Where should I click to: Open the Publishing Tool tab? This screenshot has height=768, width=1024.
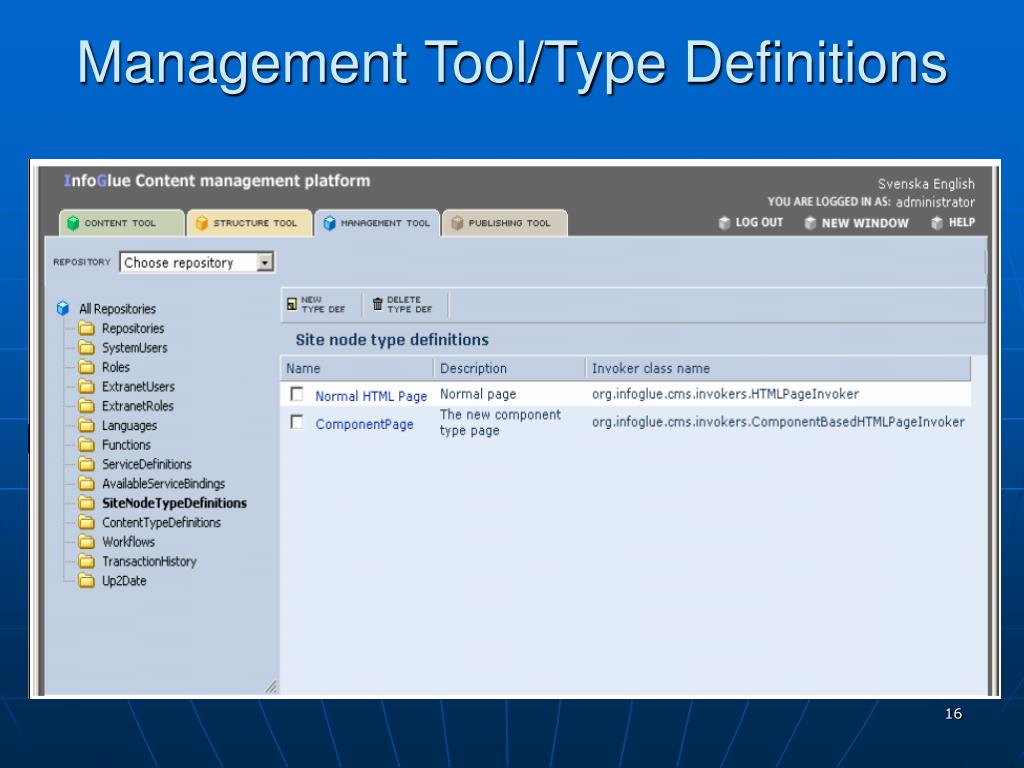click(504, 223)
